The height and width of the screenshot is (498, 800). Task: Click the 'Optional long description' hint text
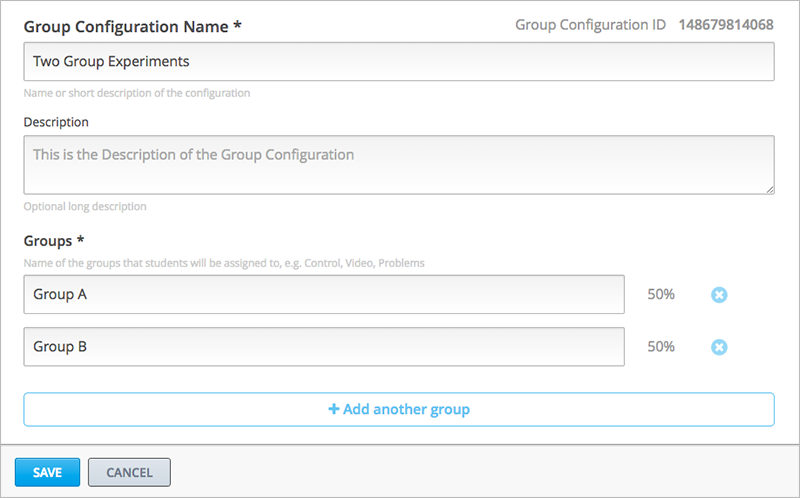pyautogui.click(x=85, y=207)
